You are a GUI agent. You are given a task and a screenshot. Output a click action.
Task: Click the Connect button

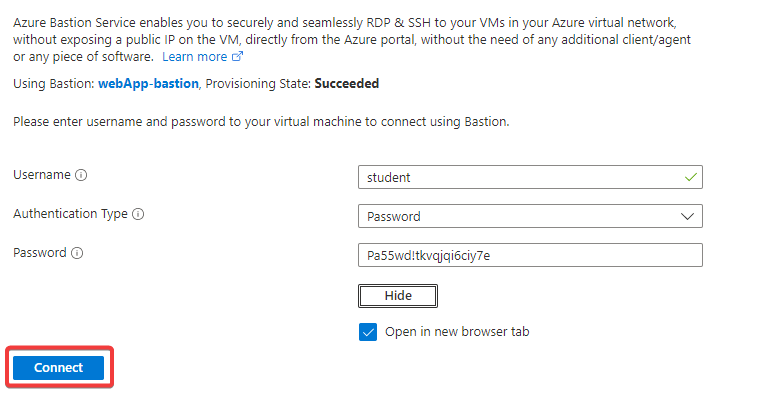(x=58, y=368)
